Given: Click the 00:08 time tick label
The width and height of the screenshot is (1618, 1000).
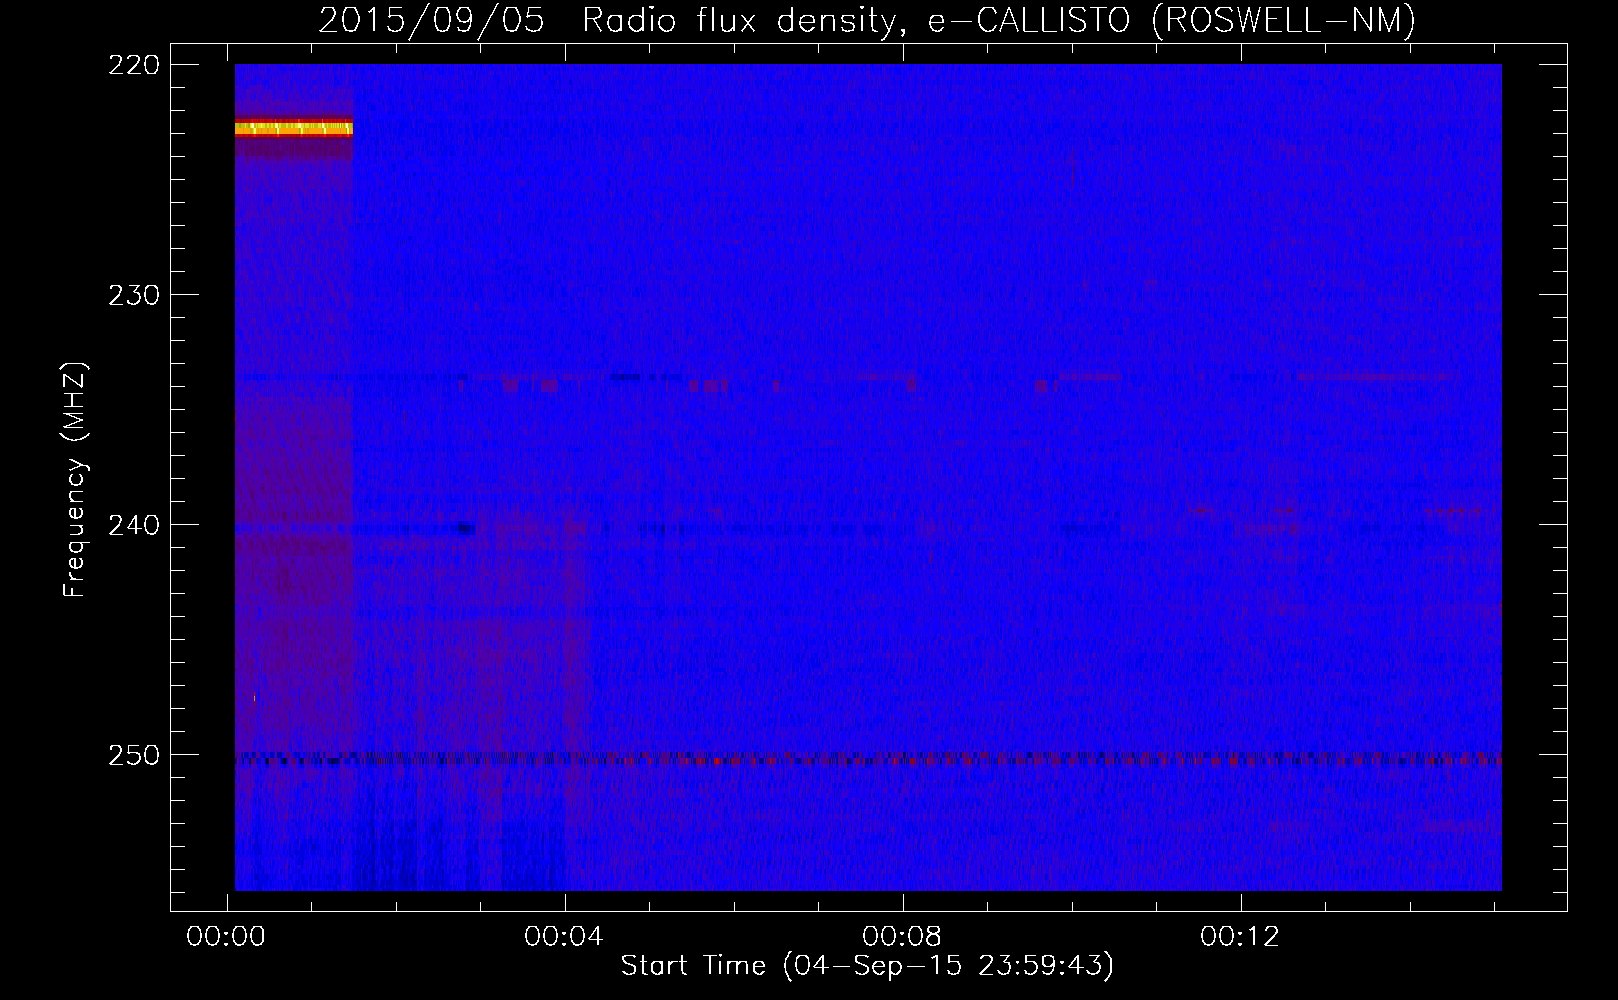Looking at the screenshot, I should click(x=902, y=937).
